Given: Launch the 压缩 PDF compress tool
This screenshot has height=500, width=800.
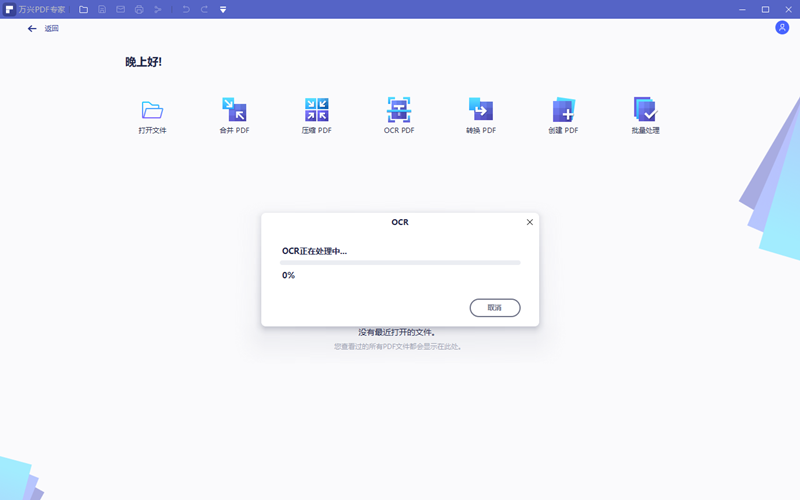Looking at the screenshot, I should (317, 110).
